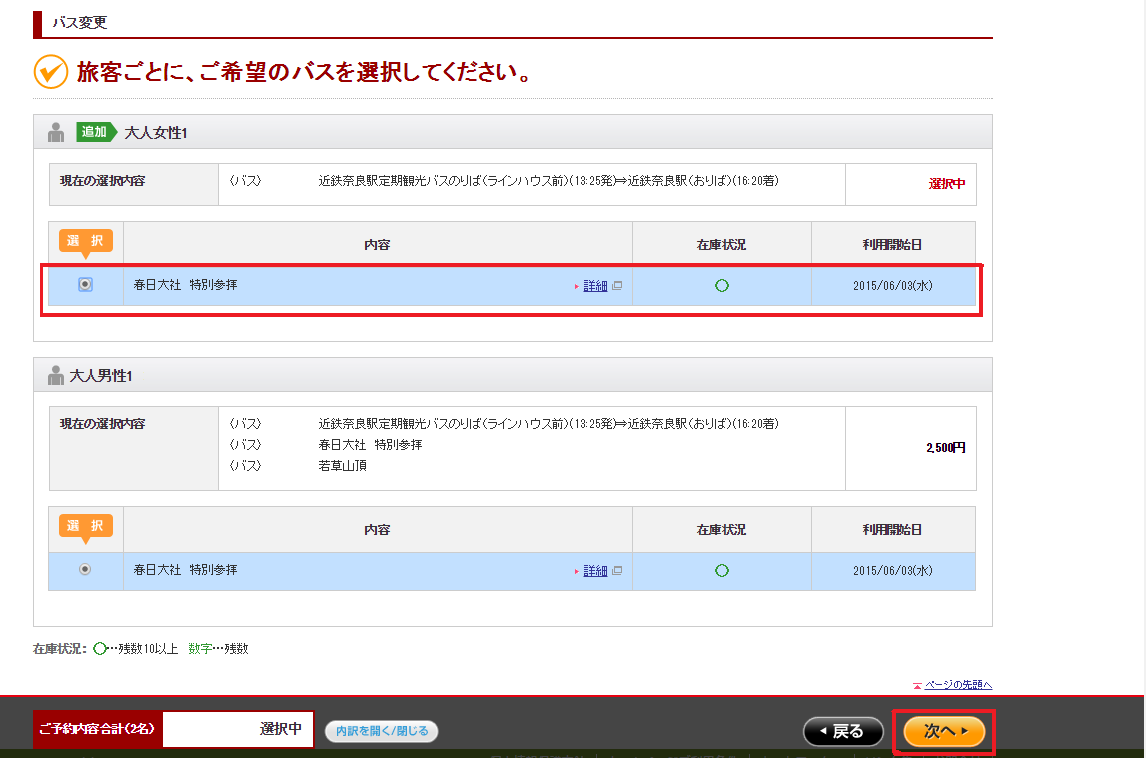This screenshot has height=758, width=1146.
Task: Open 詳細 link in 大人男性1 section
Action: coord(595,571)
